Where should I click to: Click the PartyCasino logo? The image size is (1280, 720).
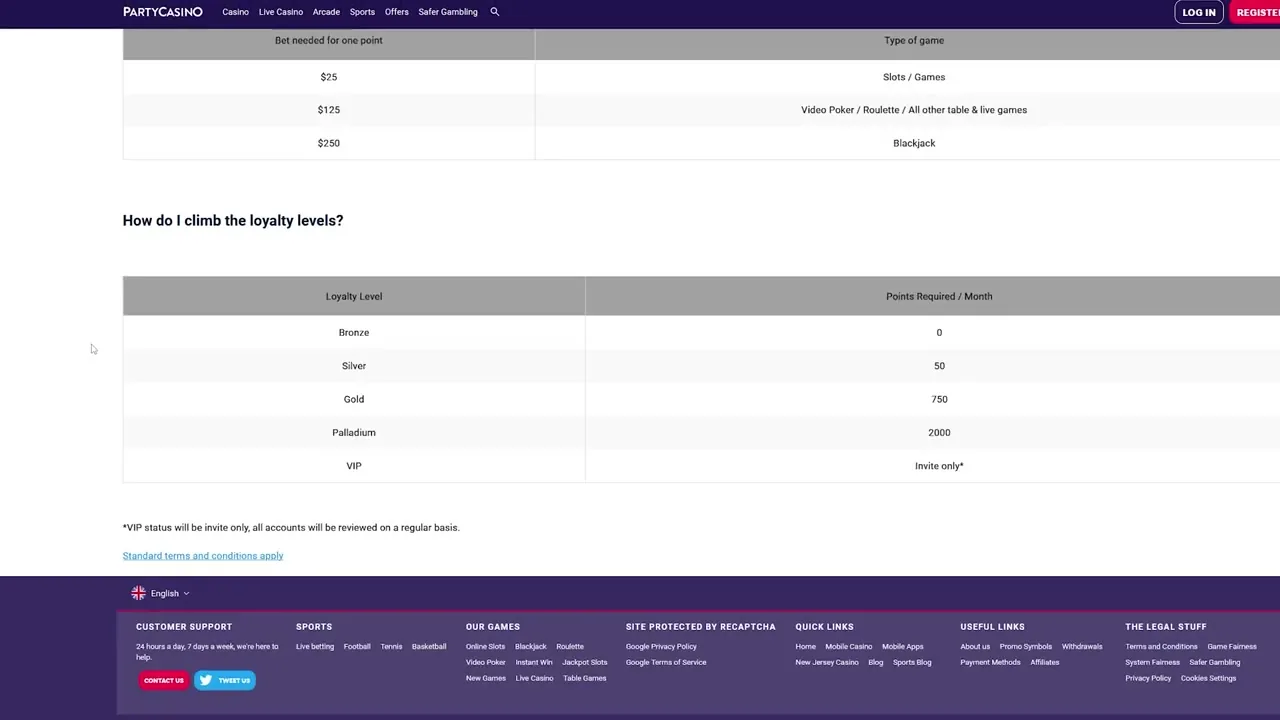pos(163,12)
